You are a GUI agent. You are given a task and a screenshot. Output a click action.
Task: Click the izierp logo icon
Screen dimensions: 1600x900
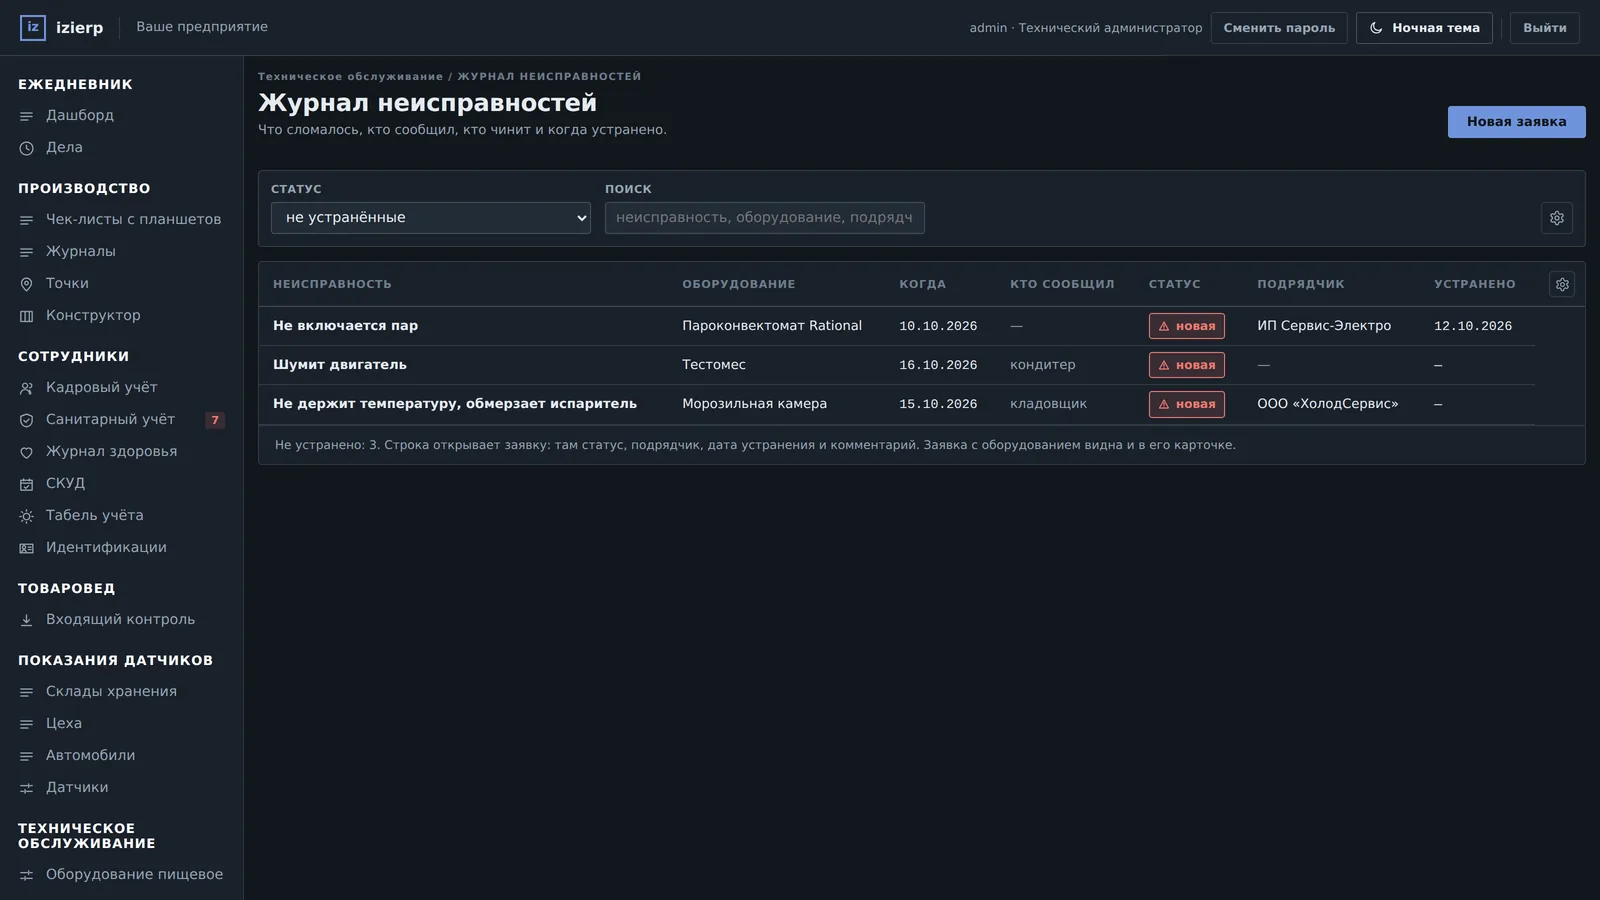coord(33,28)
